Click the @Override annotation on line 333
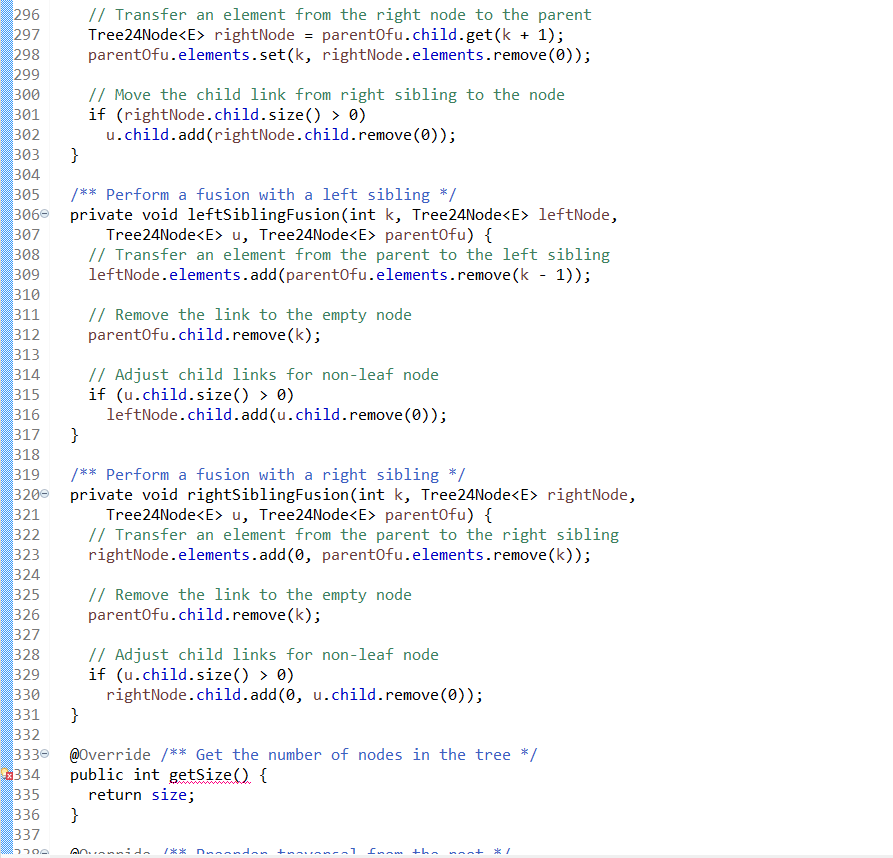893x858 pixels. click(103, 754)
